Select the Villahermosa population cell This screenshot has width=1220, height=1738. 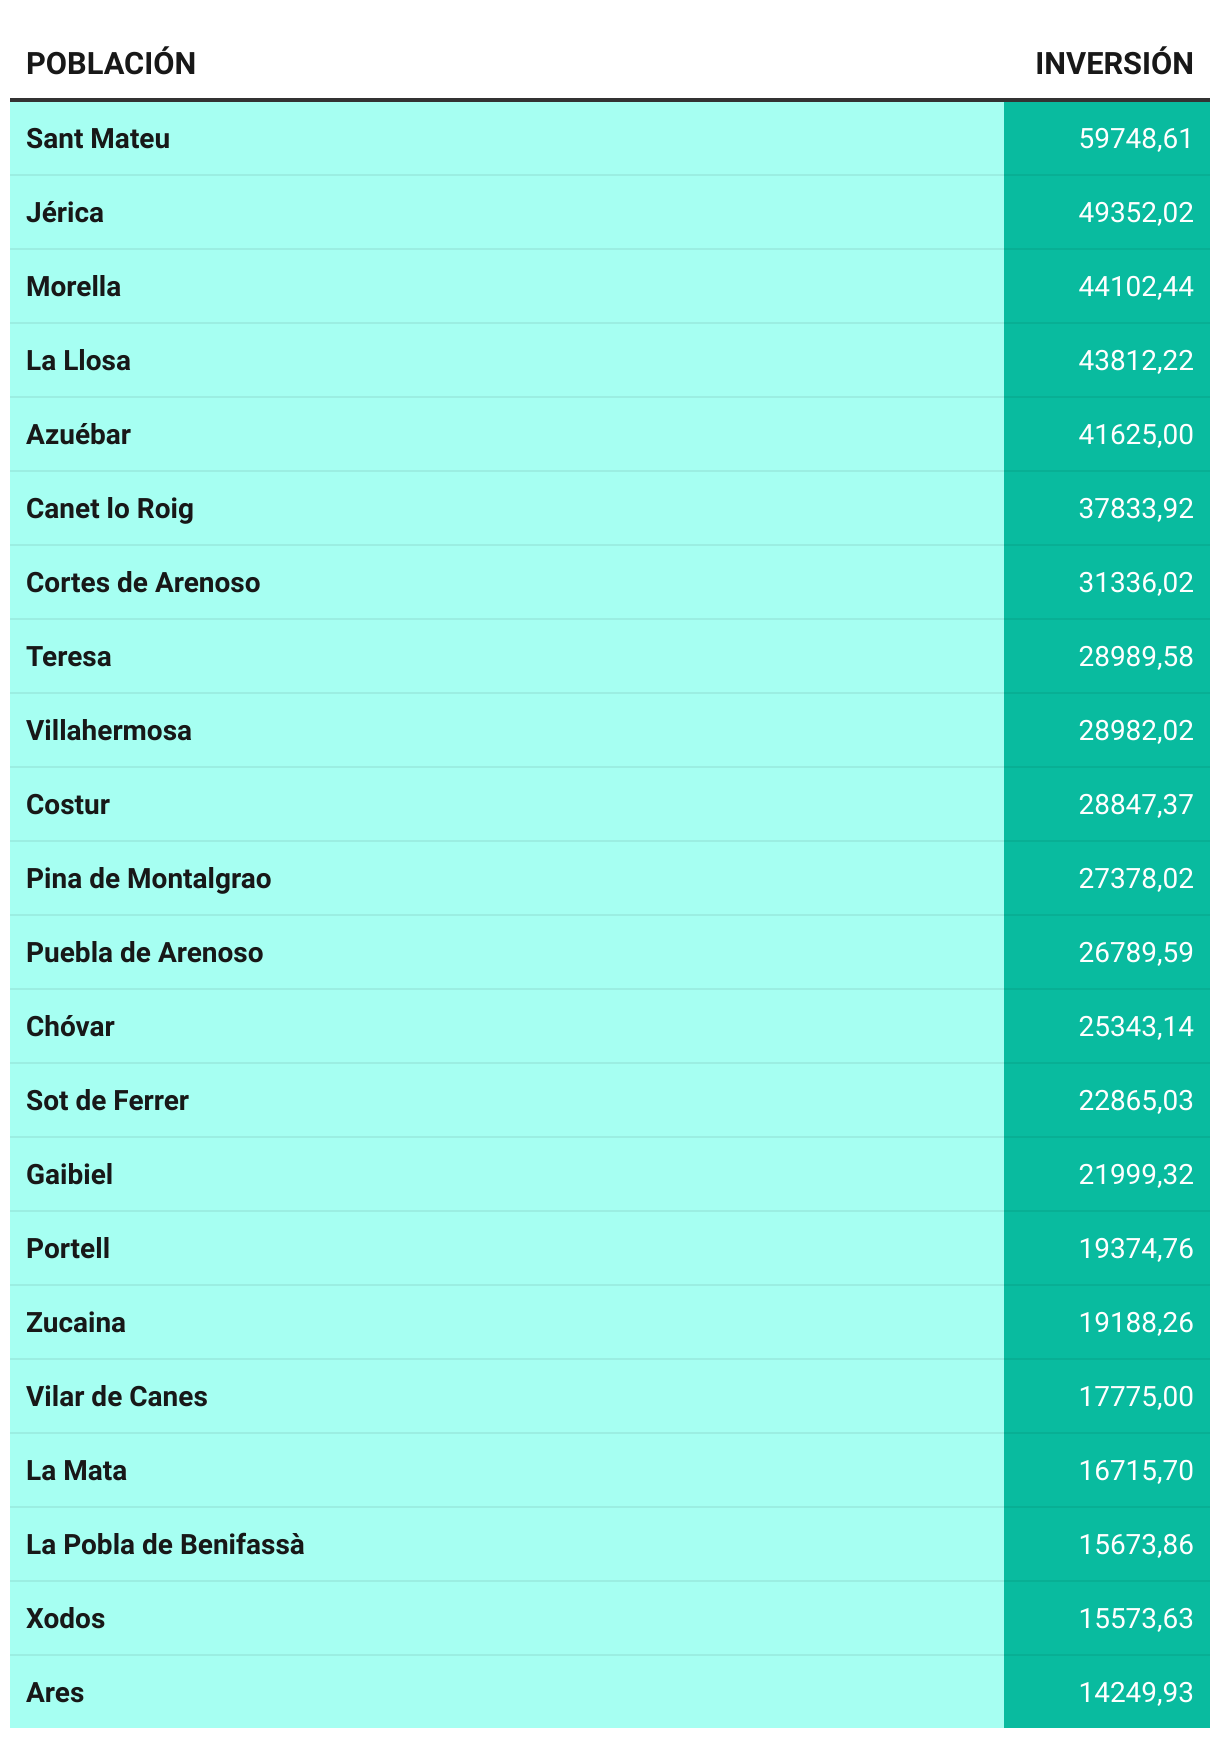(x=109, y=730)
